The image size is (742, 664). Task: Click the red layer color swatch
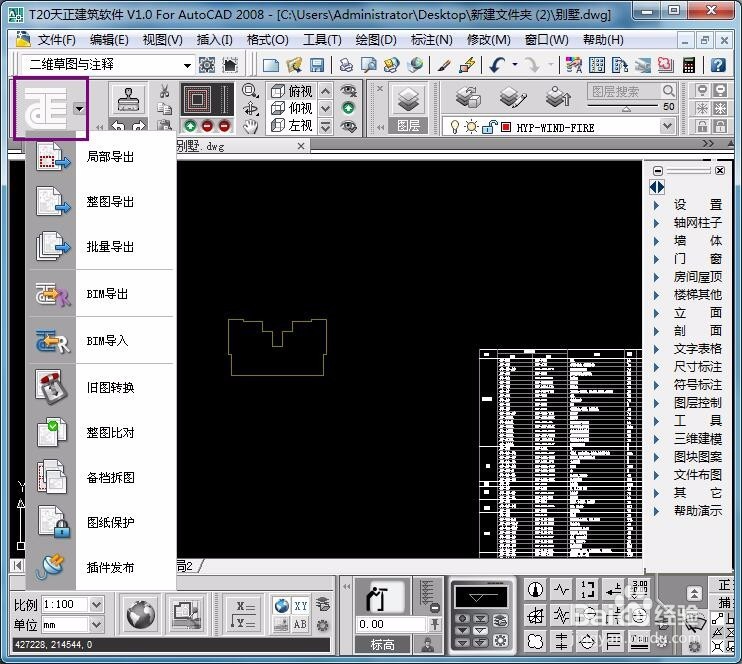(x=506, y=127)
